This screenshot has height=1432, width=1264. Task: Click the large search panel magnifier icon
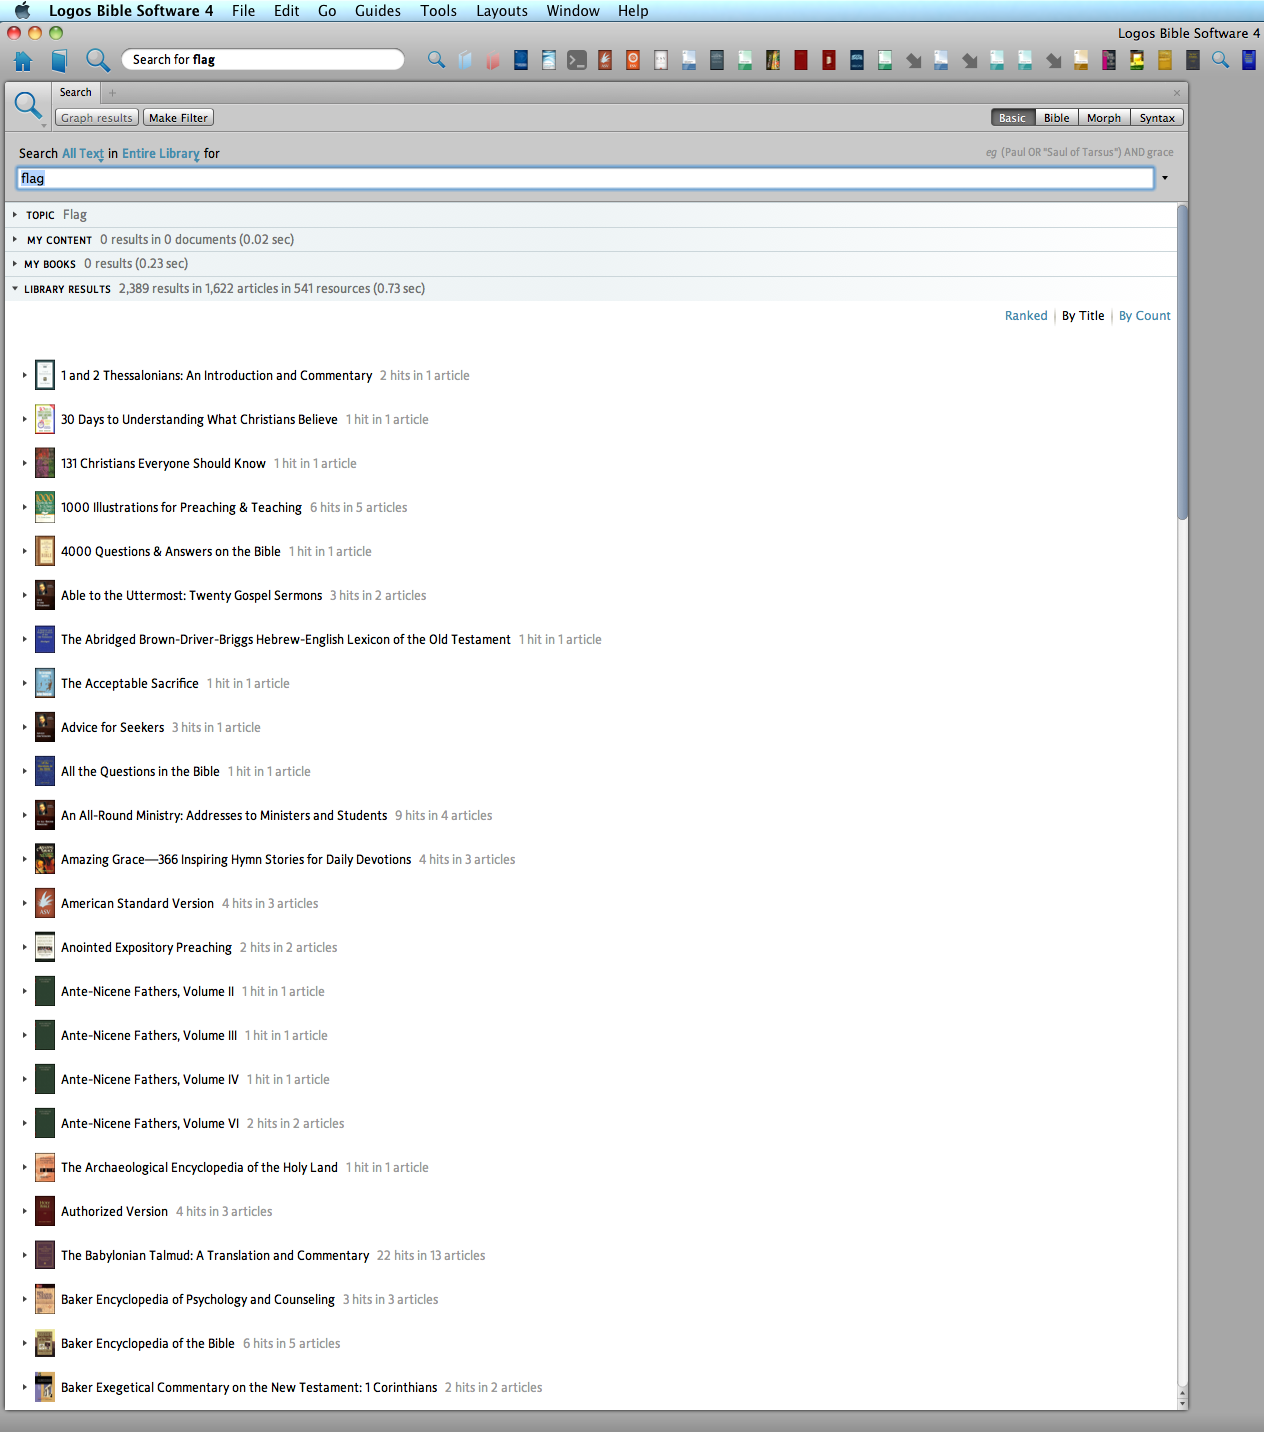[x=28, y=106]
